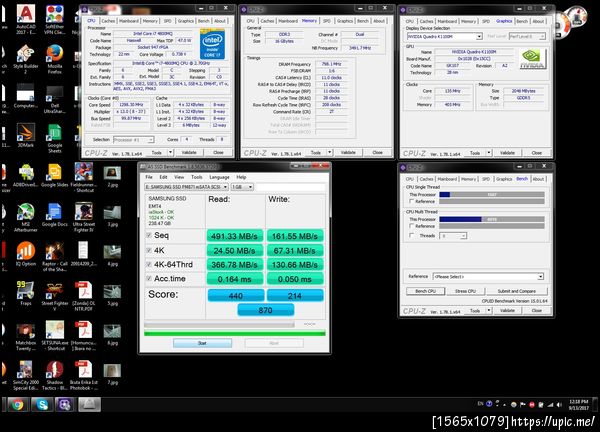
Task: Open the Perf Level dropdown in Graphics window
Action: coord(527,36)
